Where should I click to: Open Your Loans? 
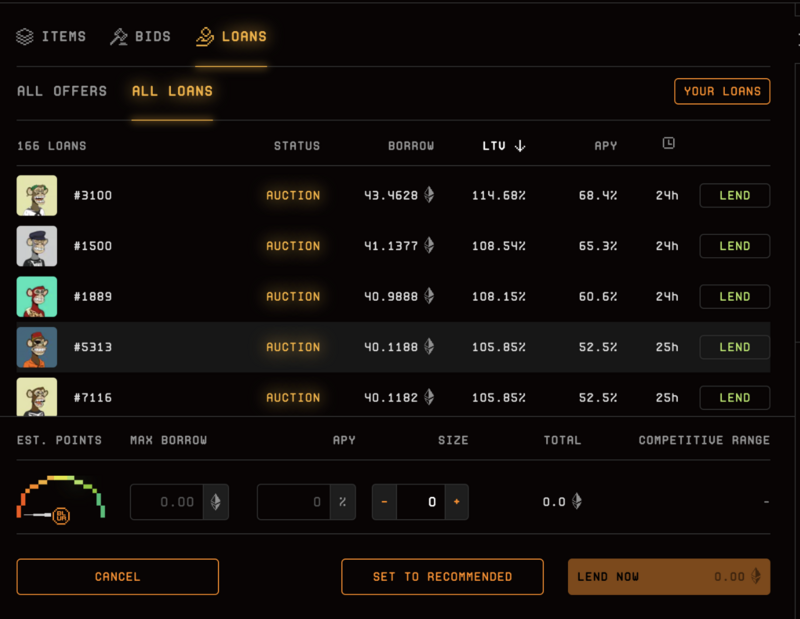722,91
